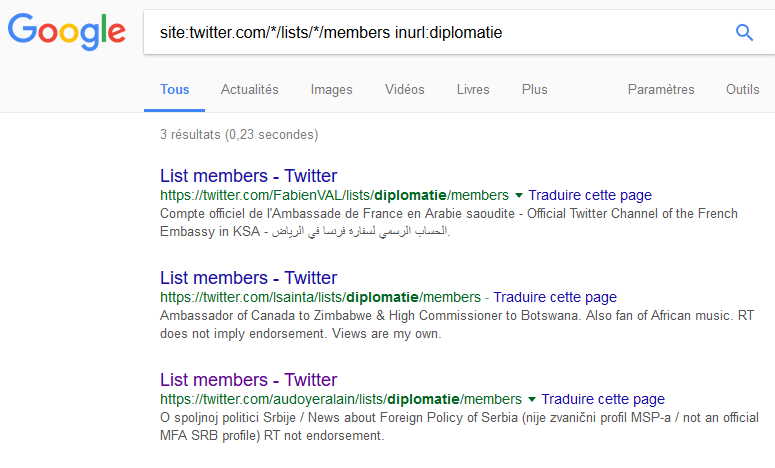Expand the dropdown arrow beside audoyeralain URL
775x468 pixels.
532,399
